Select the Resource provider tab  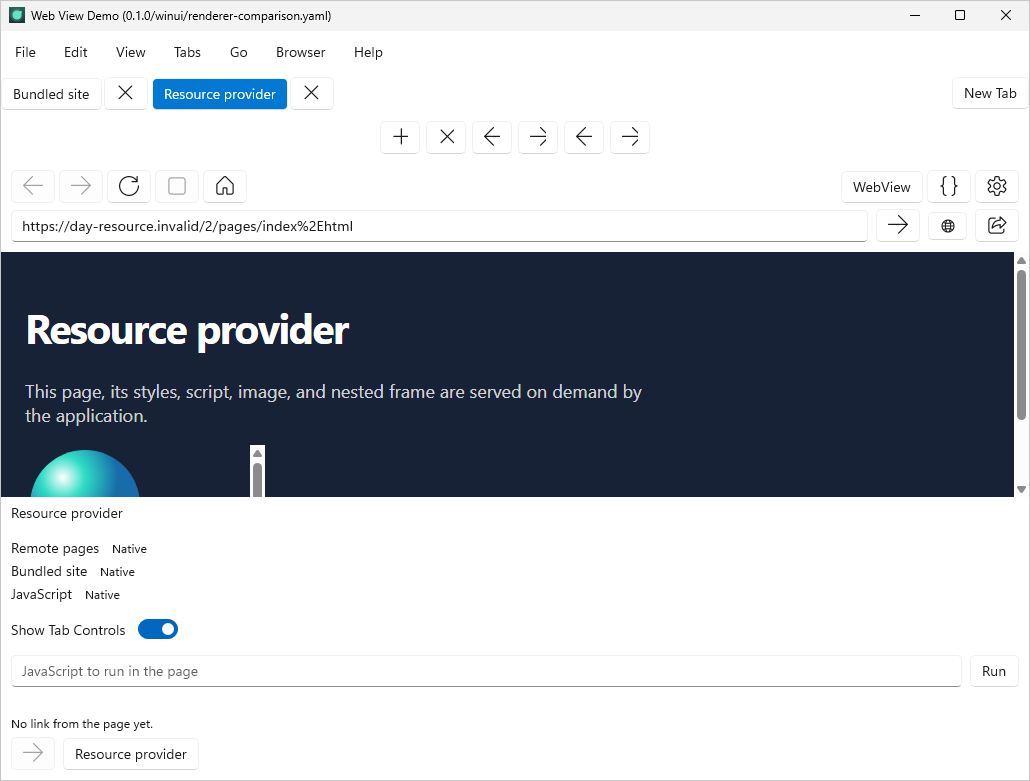tap(220, 94)
